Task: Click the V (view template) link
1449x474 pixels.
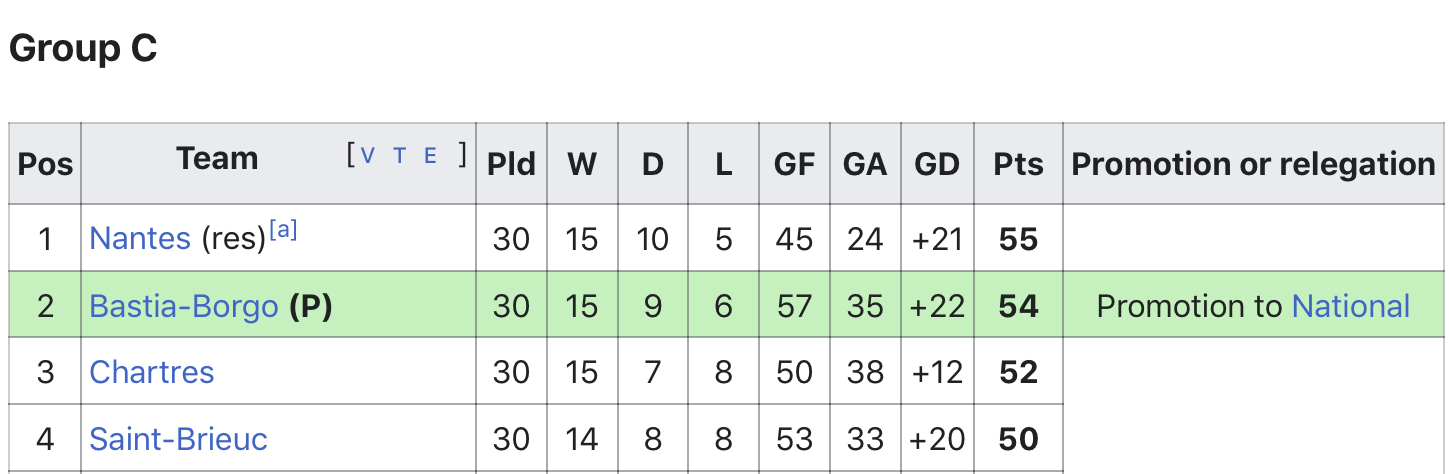Action: coord(368,155)
